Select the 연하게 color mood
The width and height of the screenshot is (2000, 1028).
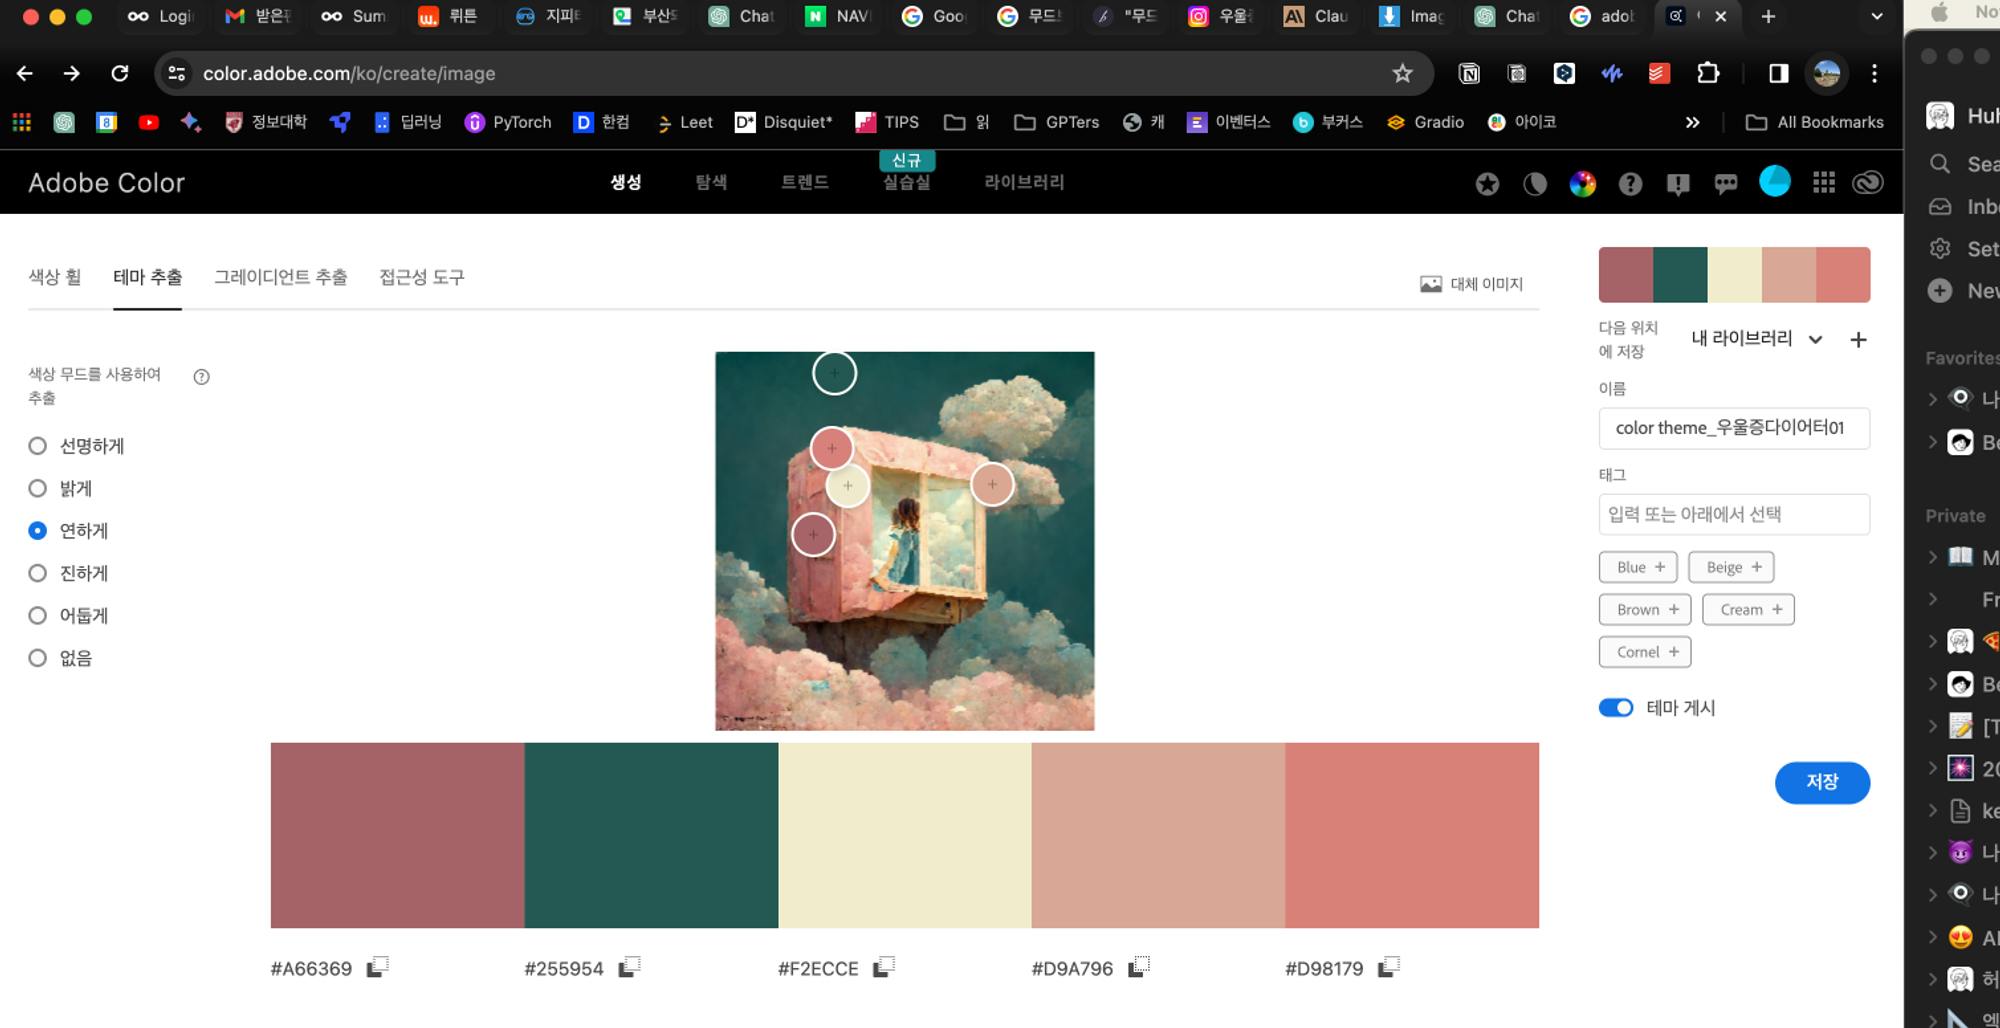click(x=68, y=531)
